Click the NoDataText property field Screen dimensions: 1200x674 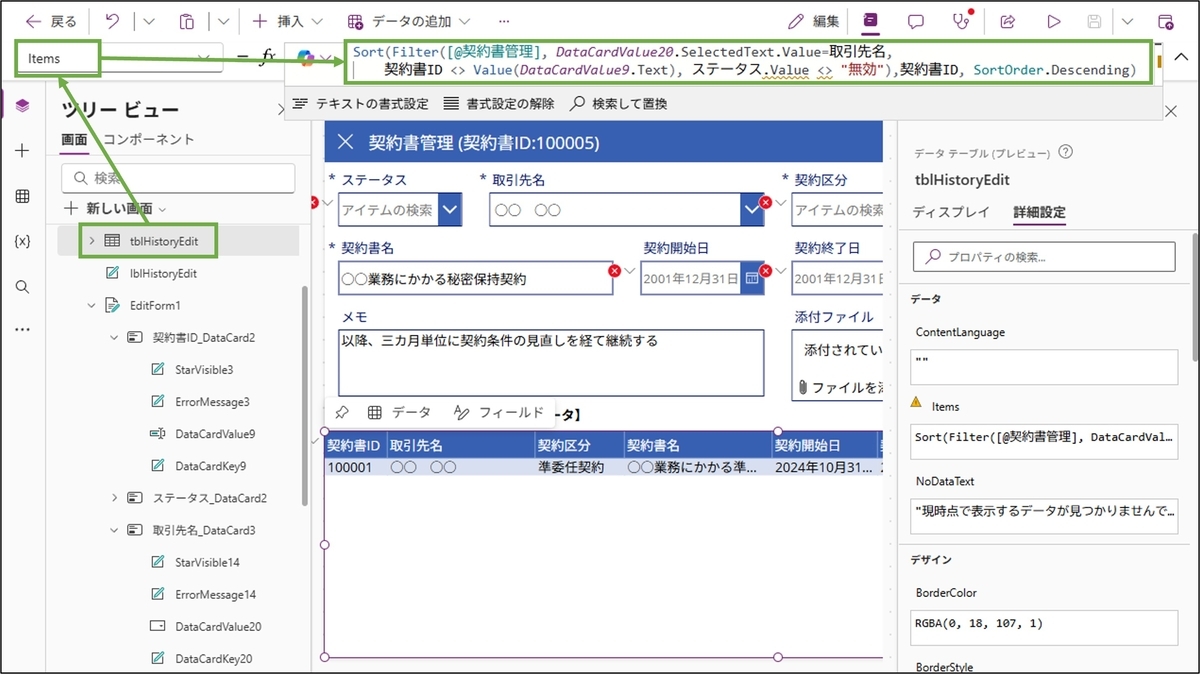click(x=1044, y=515)
